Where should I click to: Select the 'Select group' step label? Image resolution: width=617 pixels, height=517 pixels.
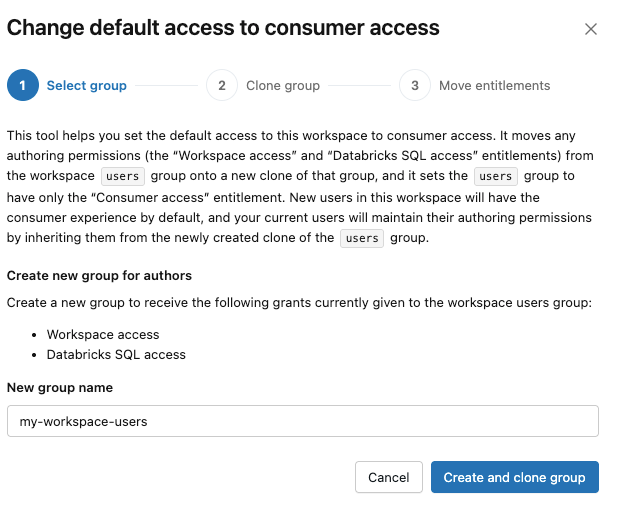click(x=87, y=85)
